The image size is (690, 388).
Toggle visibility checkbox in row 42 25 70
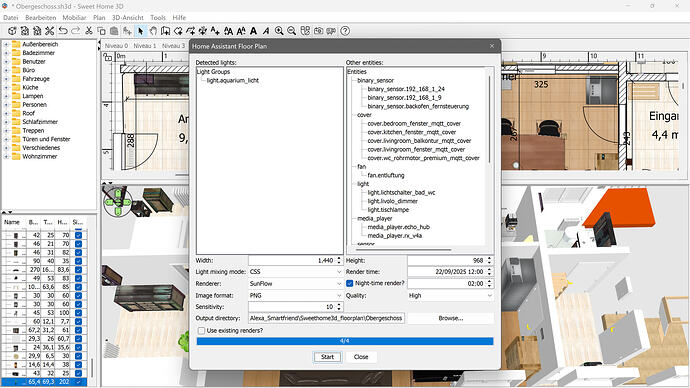[78, 235]
